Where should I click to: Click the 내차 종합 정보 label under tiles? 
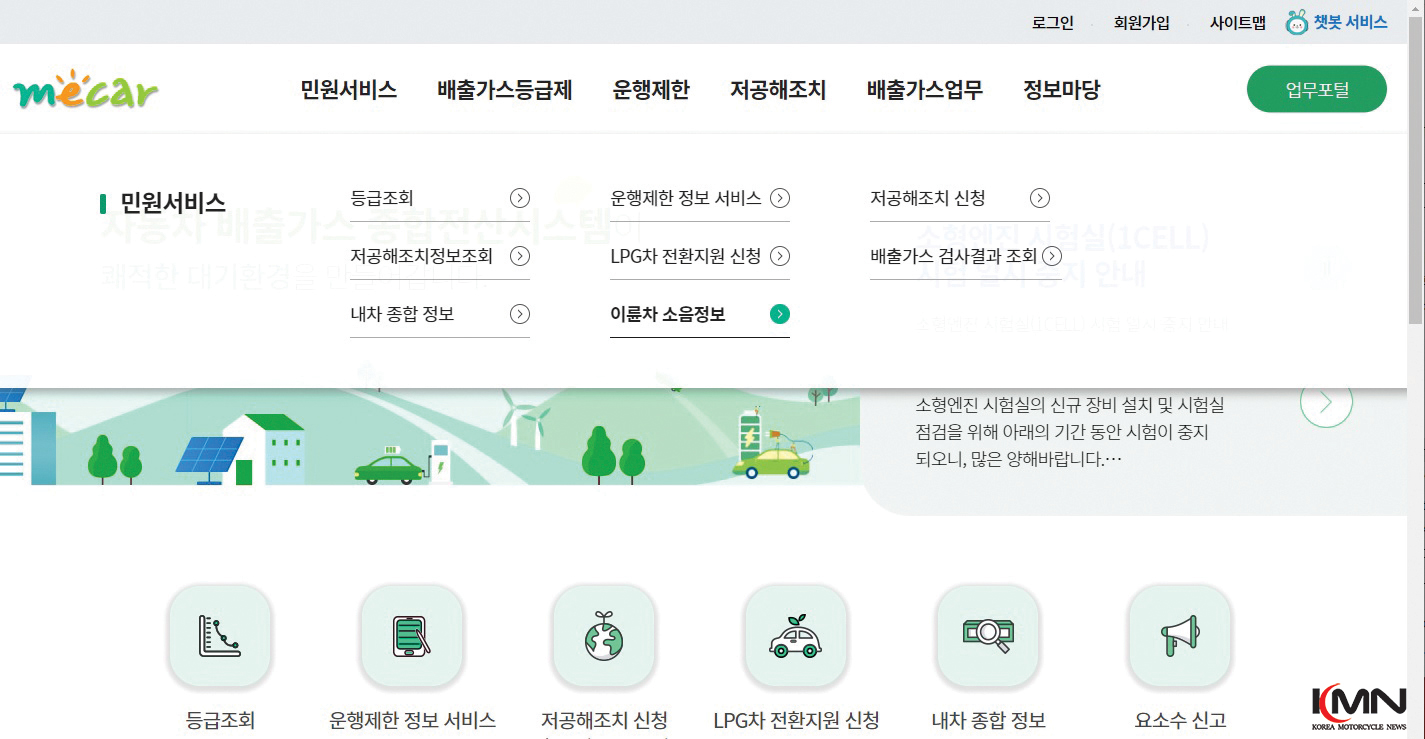(988, 720)
